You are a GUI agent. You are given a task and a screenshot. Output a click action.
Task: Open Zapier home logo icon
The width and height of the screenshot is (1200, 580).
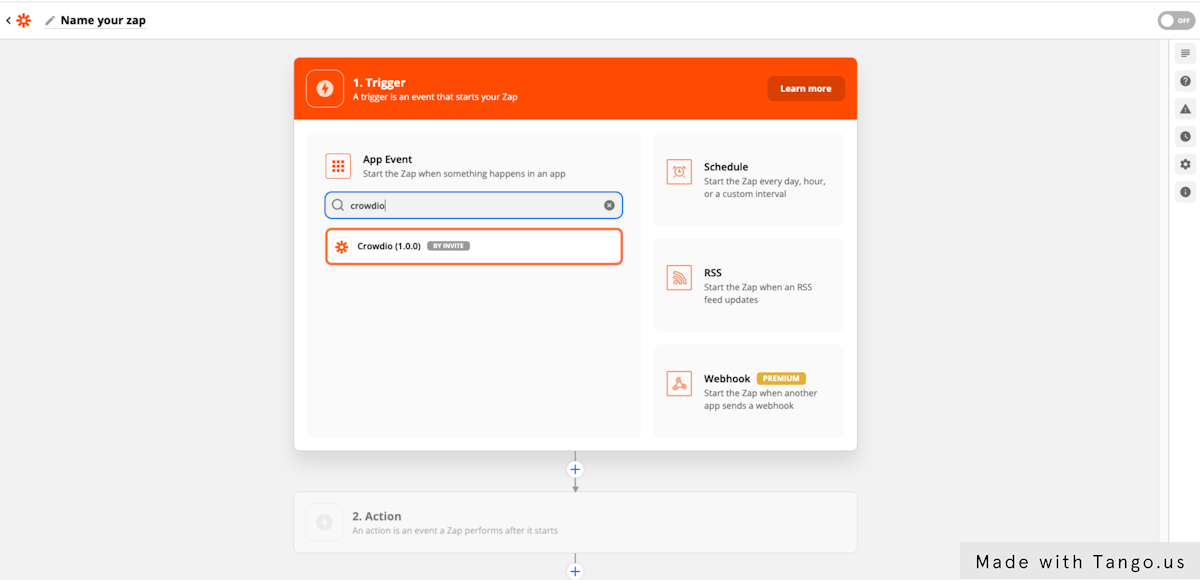(x=23, y=20)
